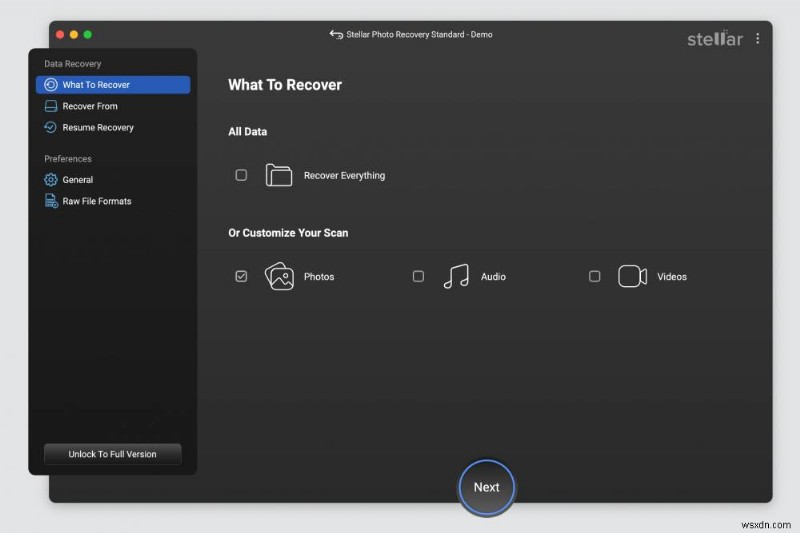The width and height of the screenshot is (800, 533).
Task: Click the Audio music note icon
Action: tap(456, 276)
